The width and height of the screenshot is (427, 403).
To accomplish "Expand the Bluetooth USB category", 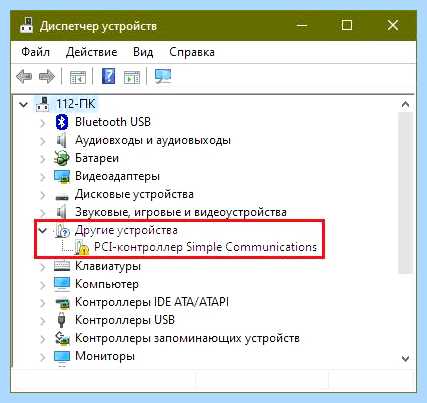I will point(42,123).
